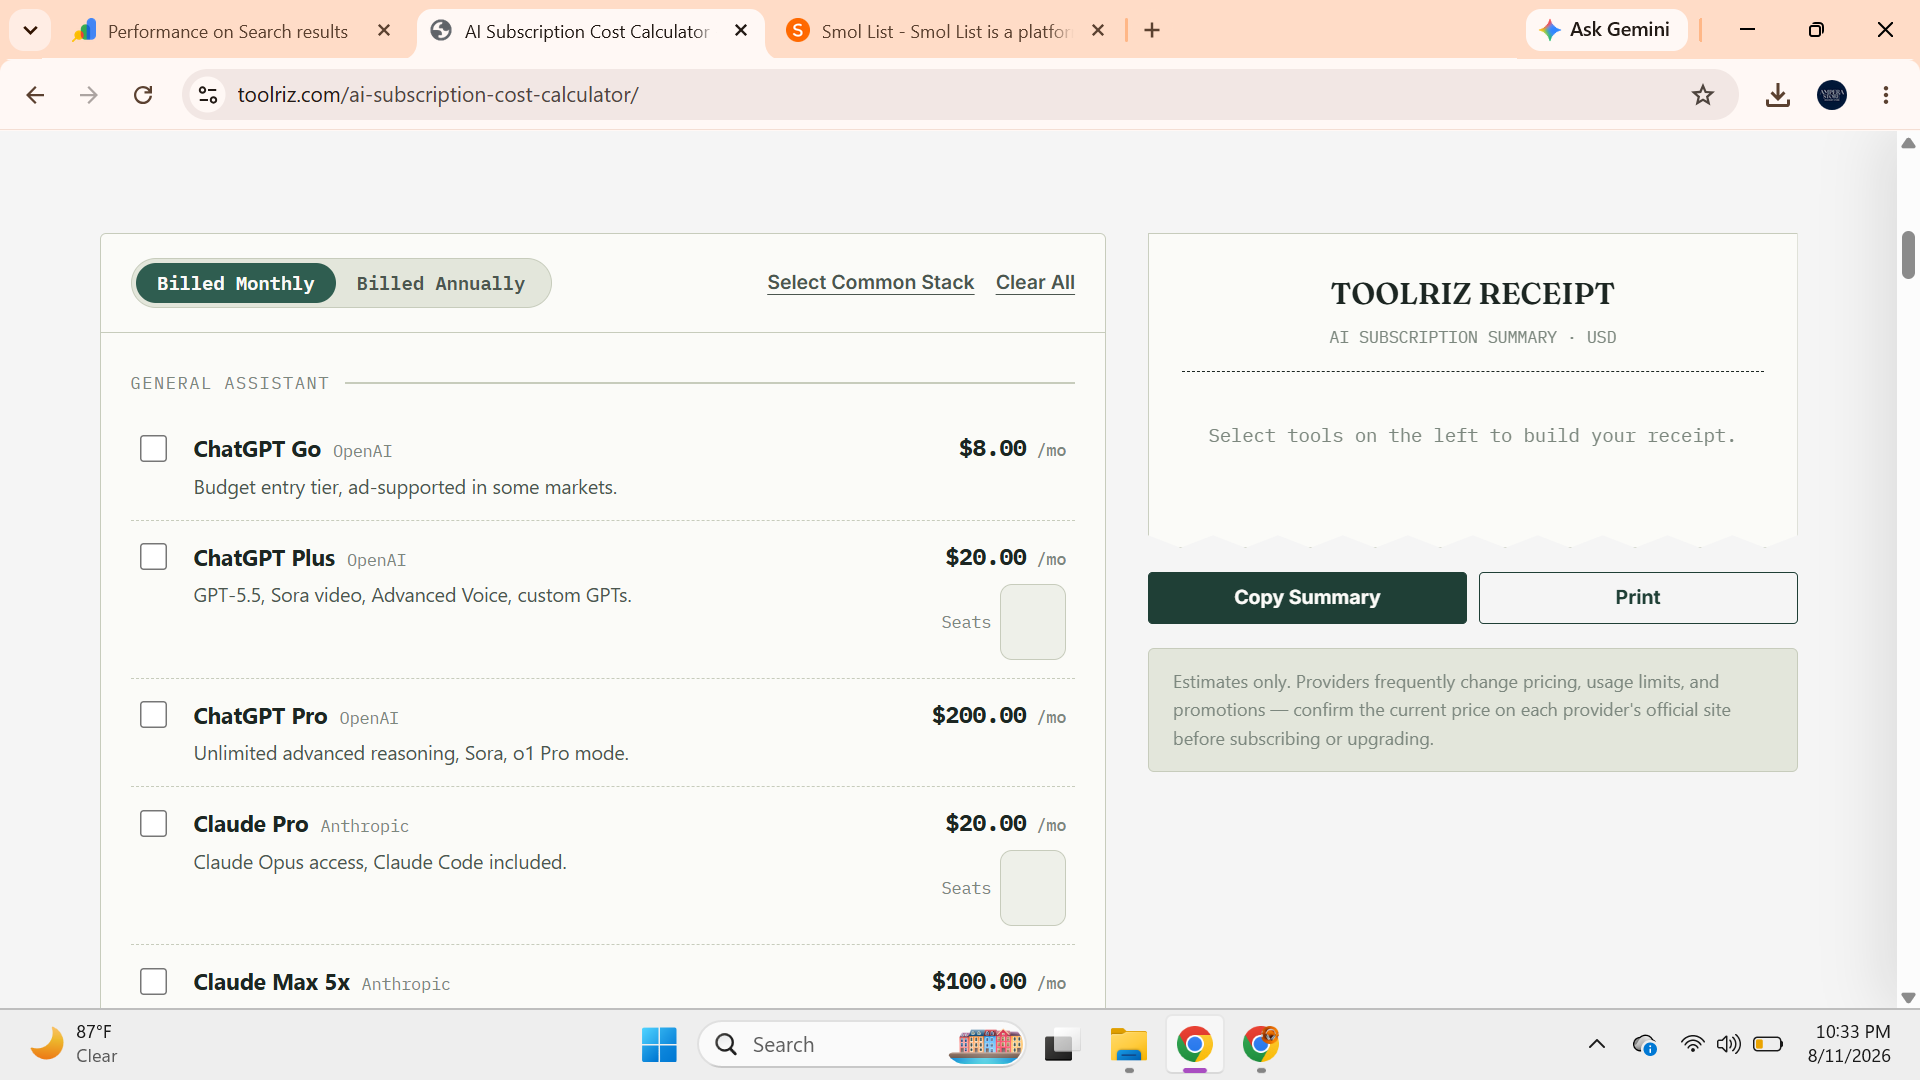
Task: Open the active Chrome taskbar icon
Action: (x=1195, y=1045)
